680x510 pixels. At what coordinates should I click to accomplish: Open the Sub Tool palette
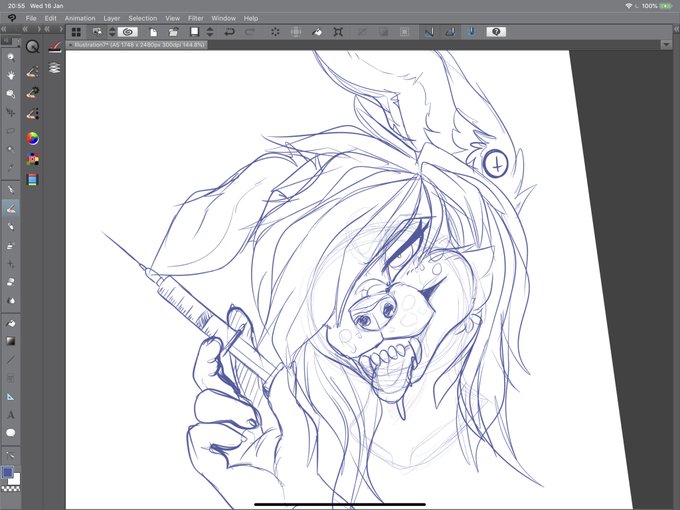point(33,72)
